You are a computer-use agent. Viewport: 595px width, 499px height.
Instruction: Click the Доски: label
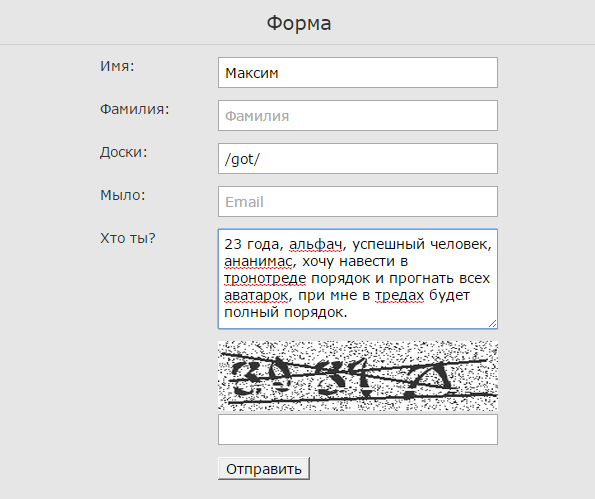(123, 153)
